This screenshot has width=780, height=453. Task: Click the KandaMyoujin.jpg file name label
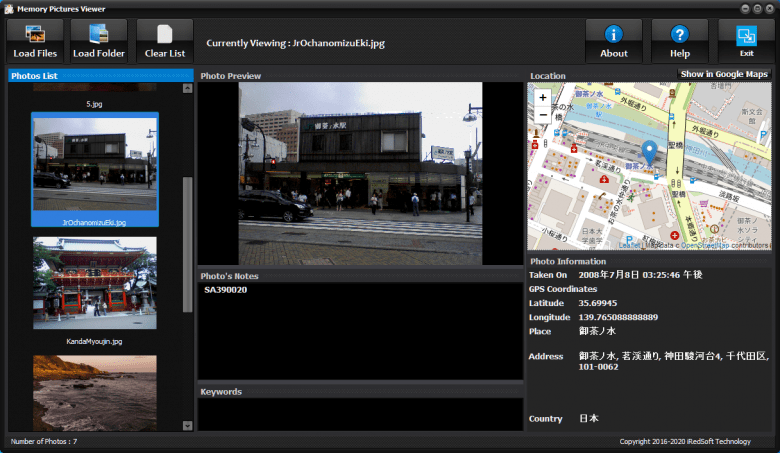pos(95,342)
